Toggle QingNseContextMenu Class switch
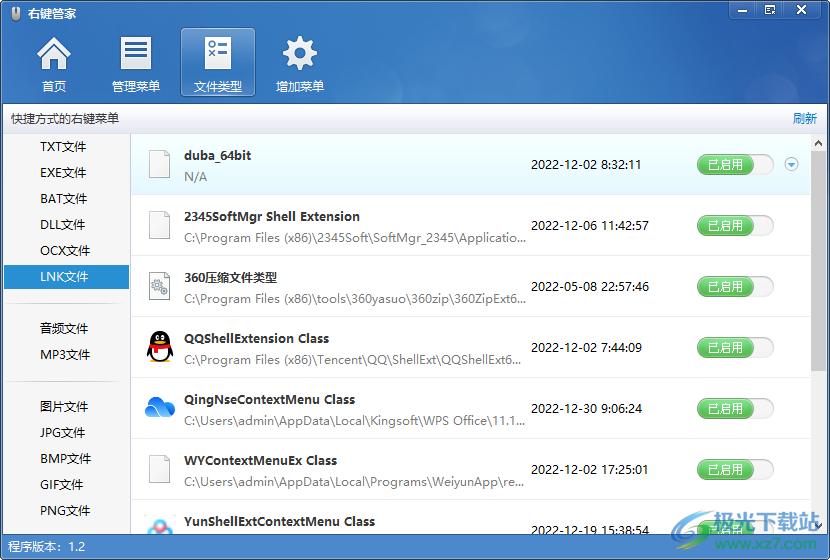Image resolution: width=830 pixels, height=560 pixels. [735, 408]
